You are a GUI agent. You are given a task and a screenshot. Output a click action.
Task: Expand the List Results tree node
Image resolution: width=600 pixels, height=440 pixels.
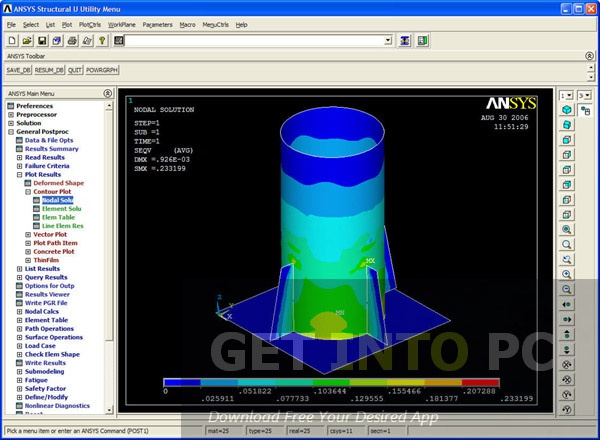click(x=19, y=269)
